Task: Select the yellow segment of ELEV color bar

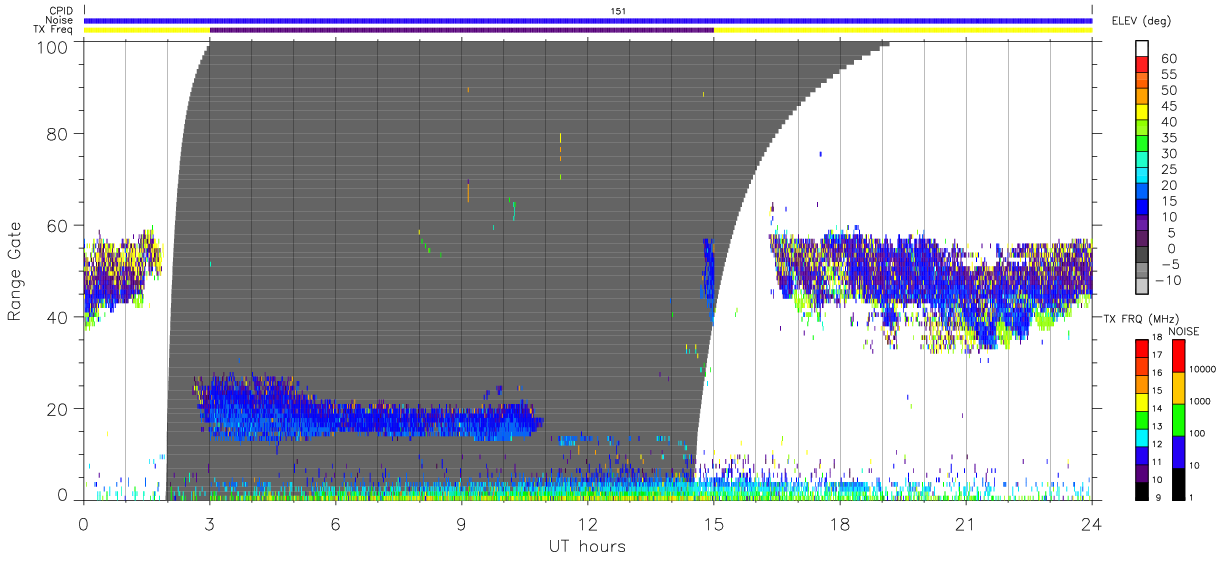Action: [1141, 112]
